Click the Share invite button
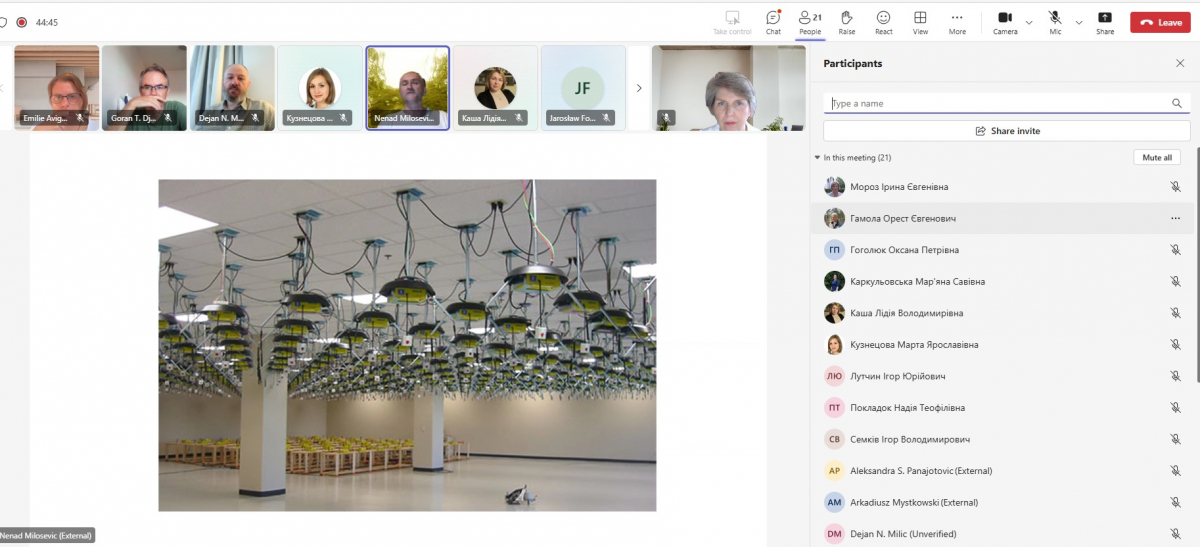 pyautogui.click(x=1006, y=131)
